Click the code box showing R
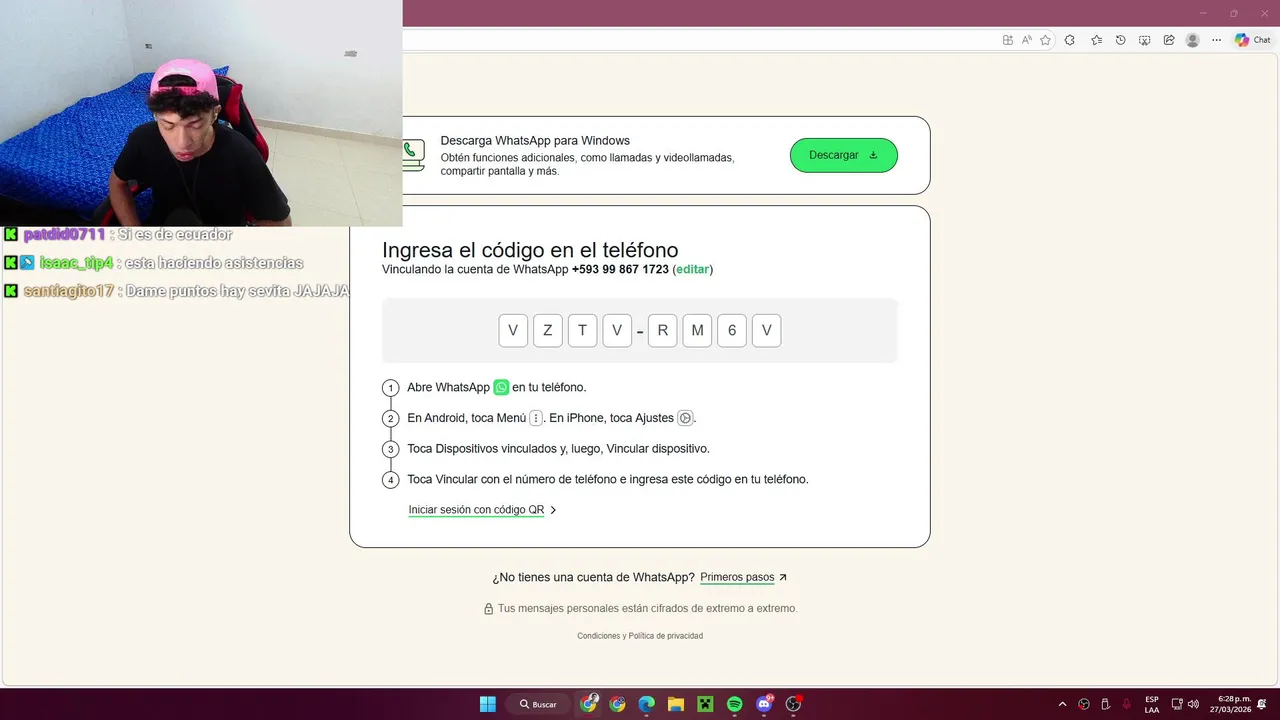Screen dimensions: 1280x720 (x=662, y=331)
